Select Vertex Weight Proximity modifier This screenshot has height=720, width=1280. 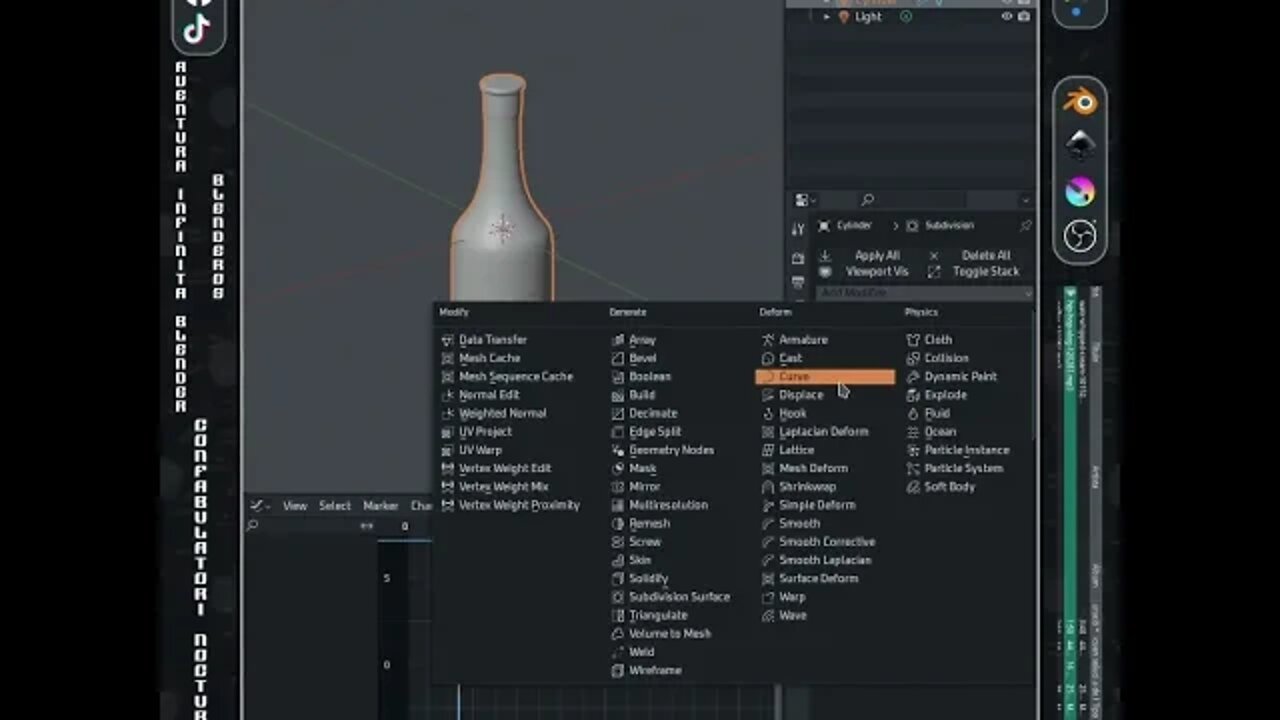[x=520, y=505]
